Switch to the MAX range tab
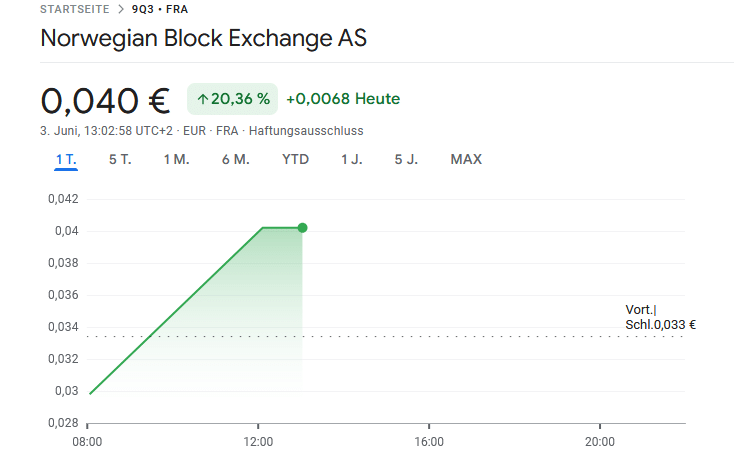 point(466,159)
